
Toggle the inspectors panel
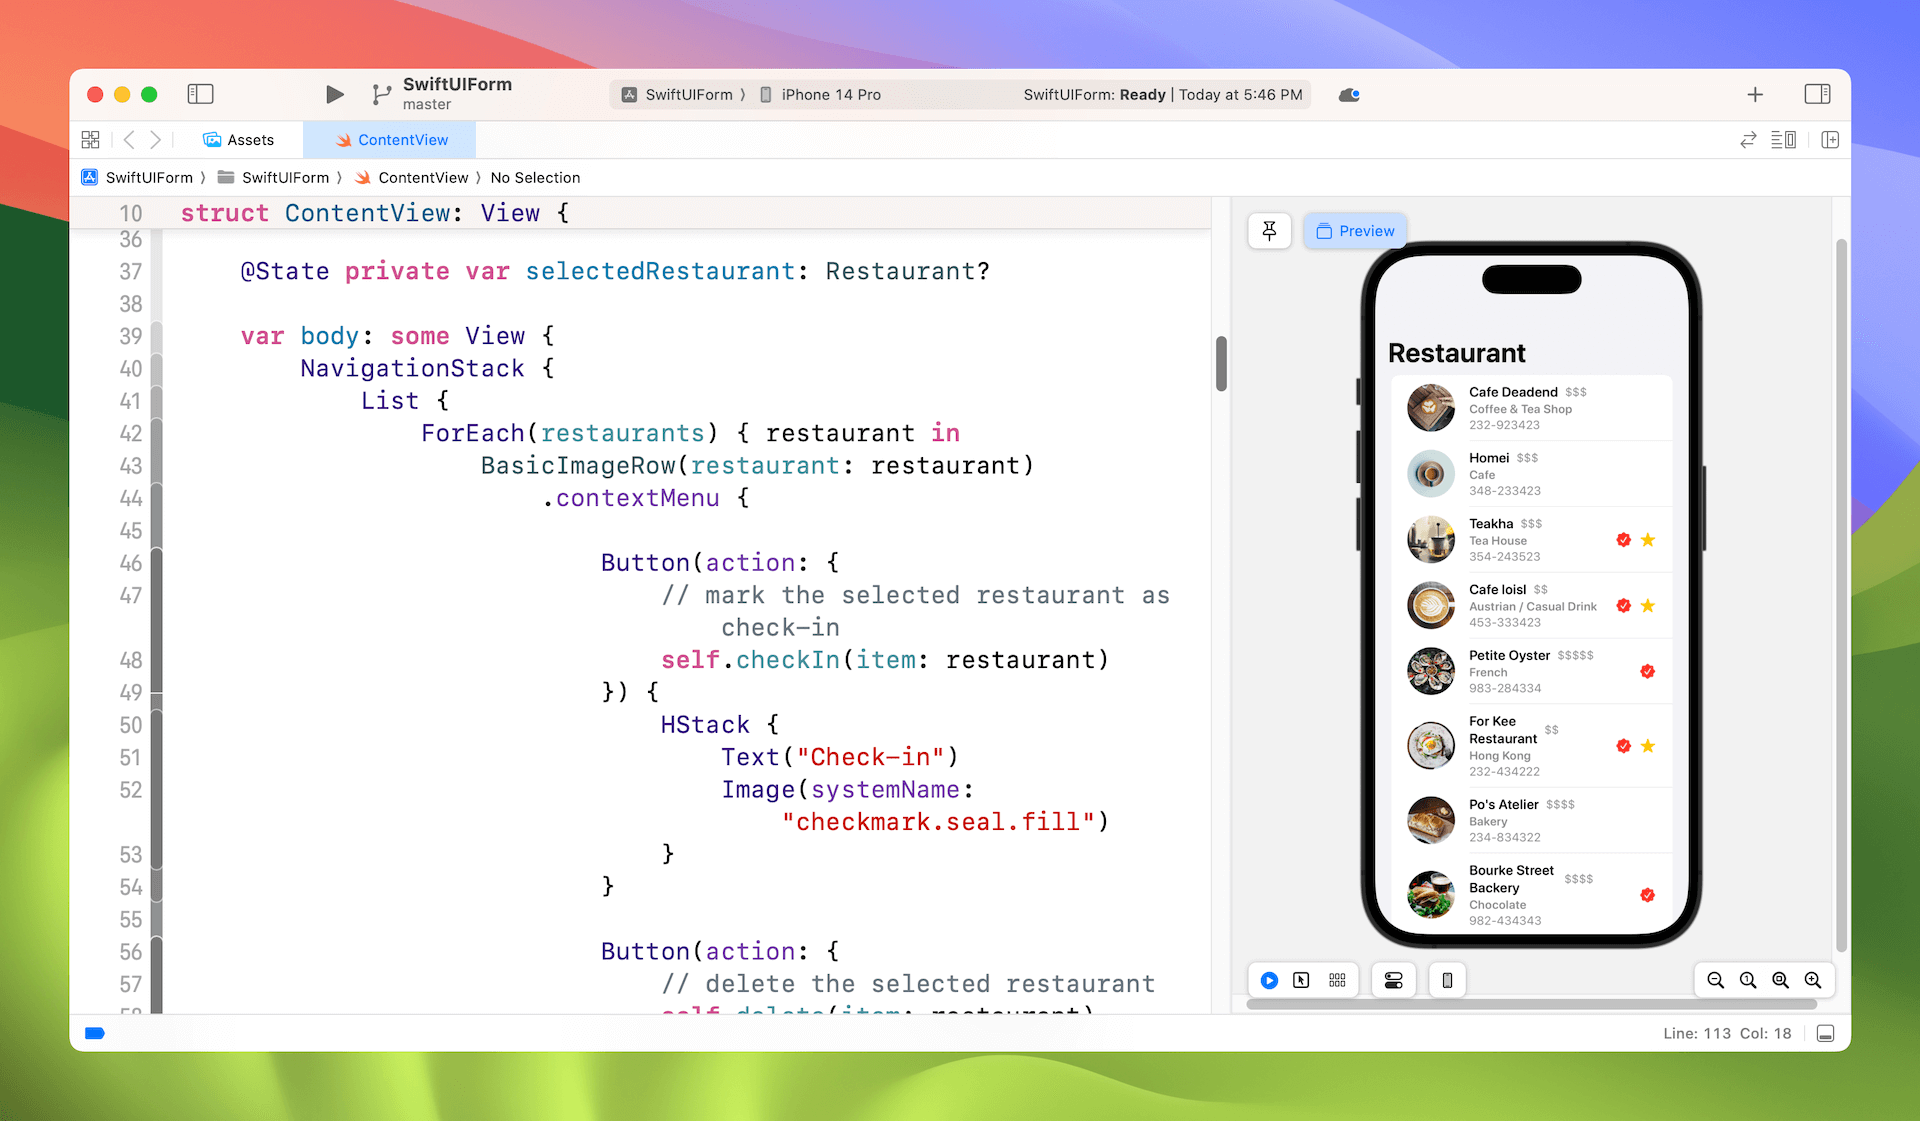click(1817, 94)
